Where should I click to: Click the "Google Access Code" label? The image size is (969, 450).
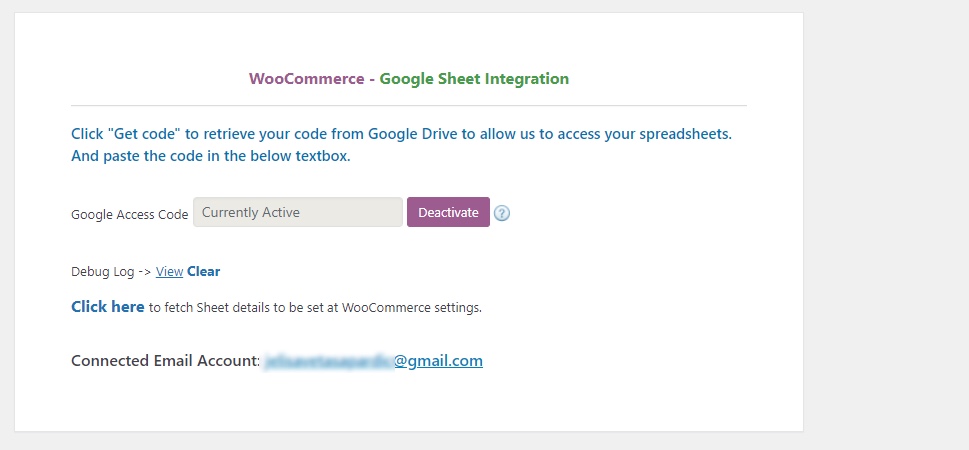(x=130, y=214)
